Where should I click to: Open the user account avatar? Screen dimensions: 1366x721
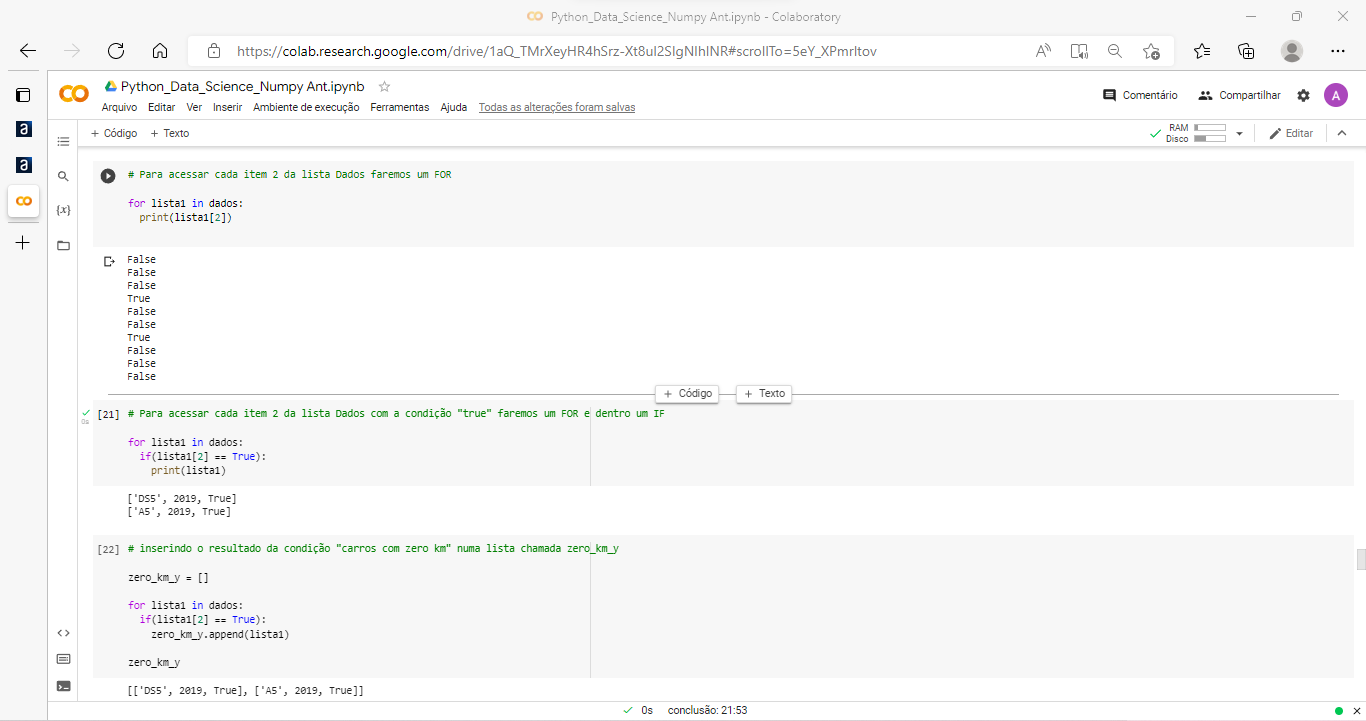click(1336, 95)
